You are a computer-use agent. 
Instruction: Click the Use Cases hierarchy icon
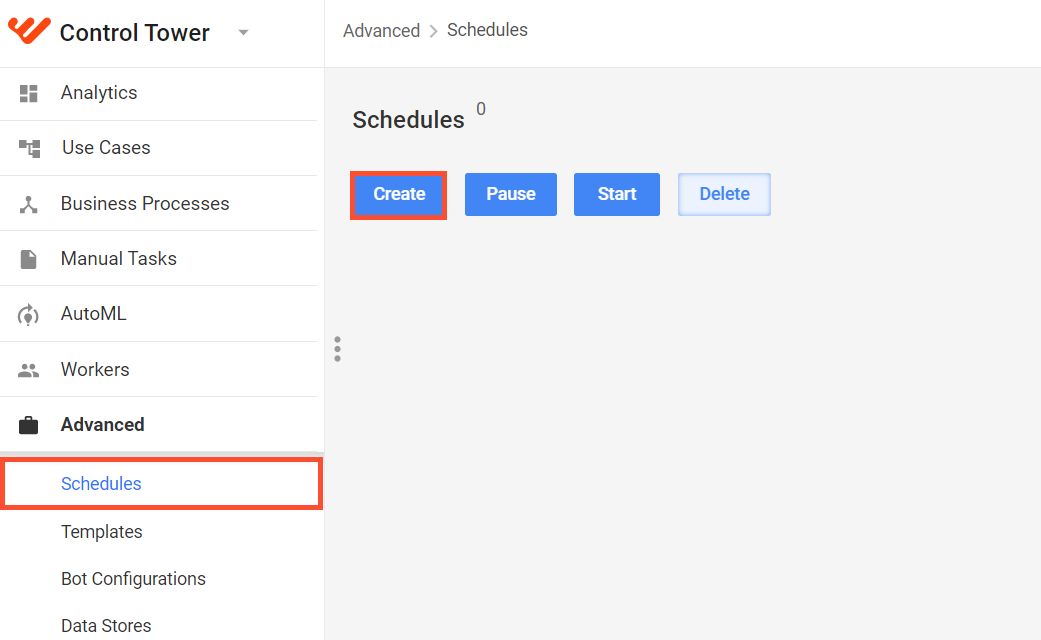coord(29,148)
